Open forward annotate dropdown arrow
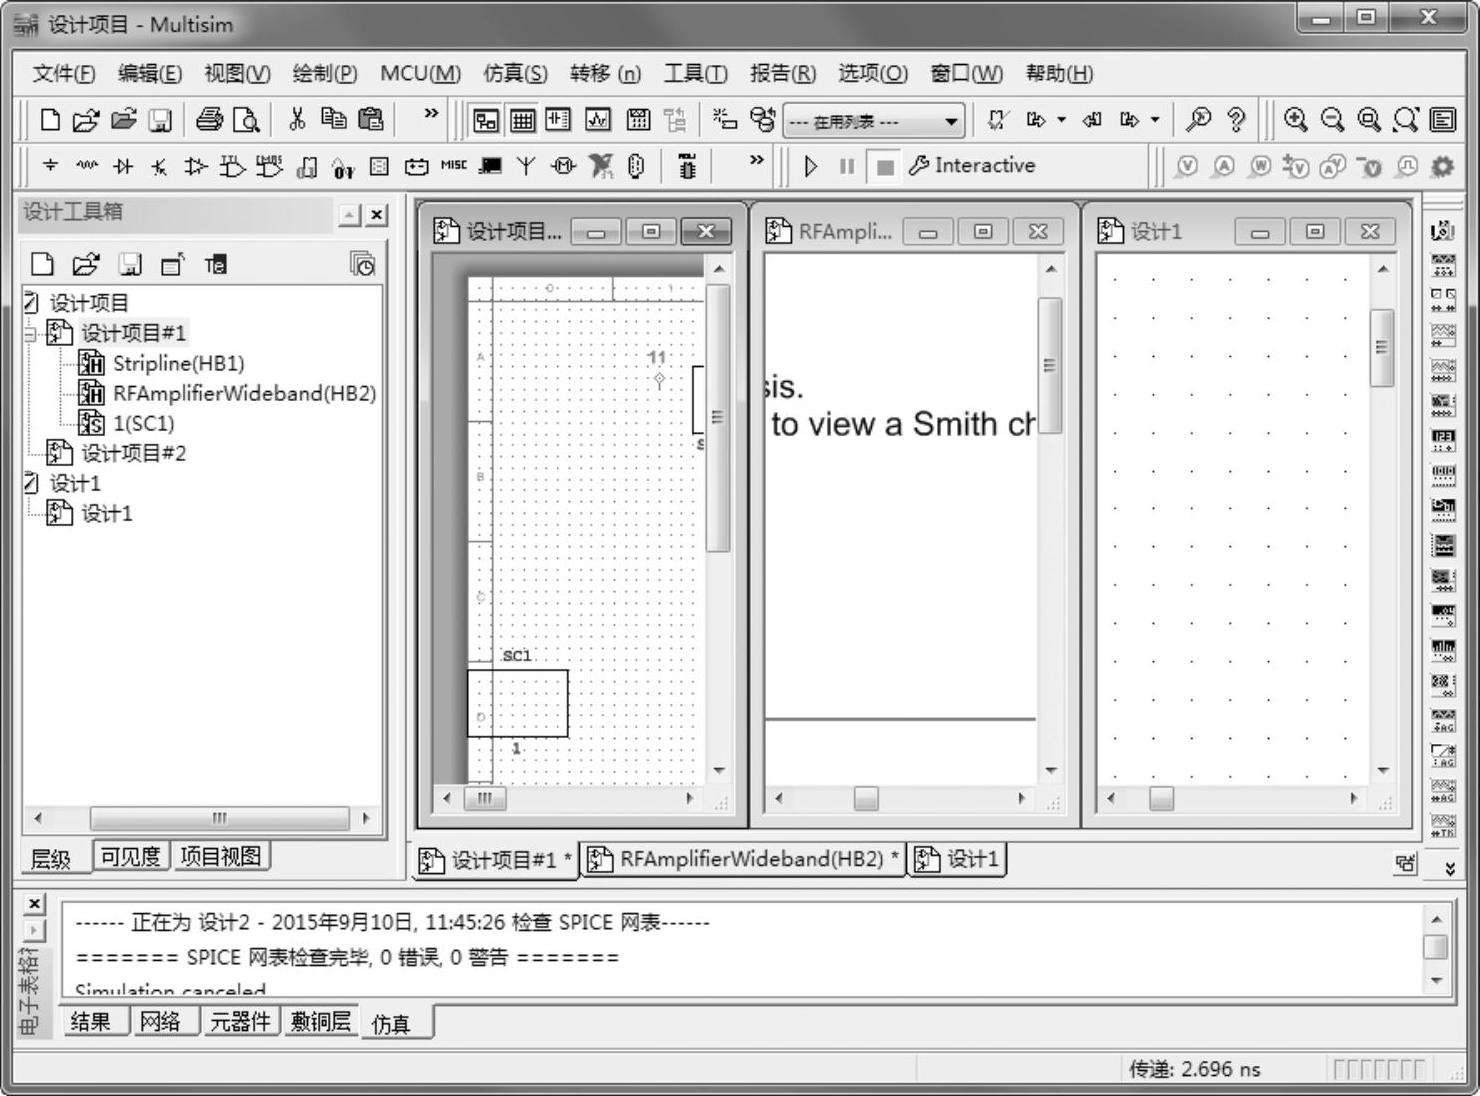This screenshot has width=1480, height=1096. (1155, 120)
